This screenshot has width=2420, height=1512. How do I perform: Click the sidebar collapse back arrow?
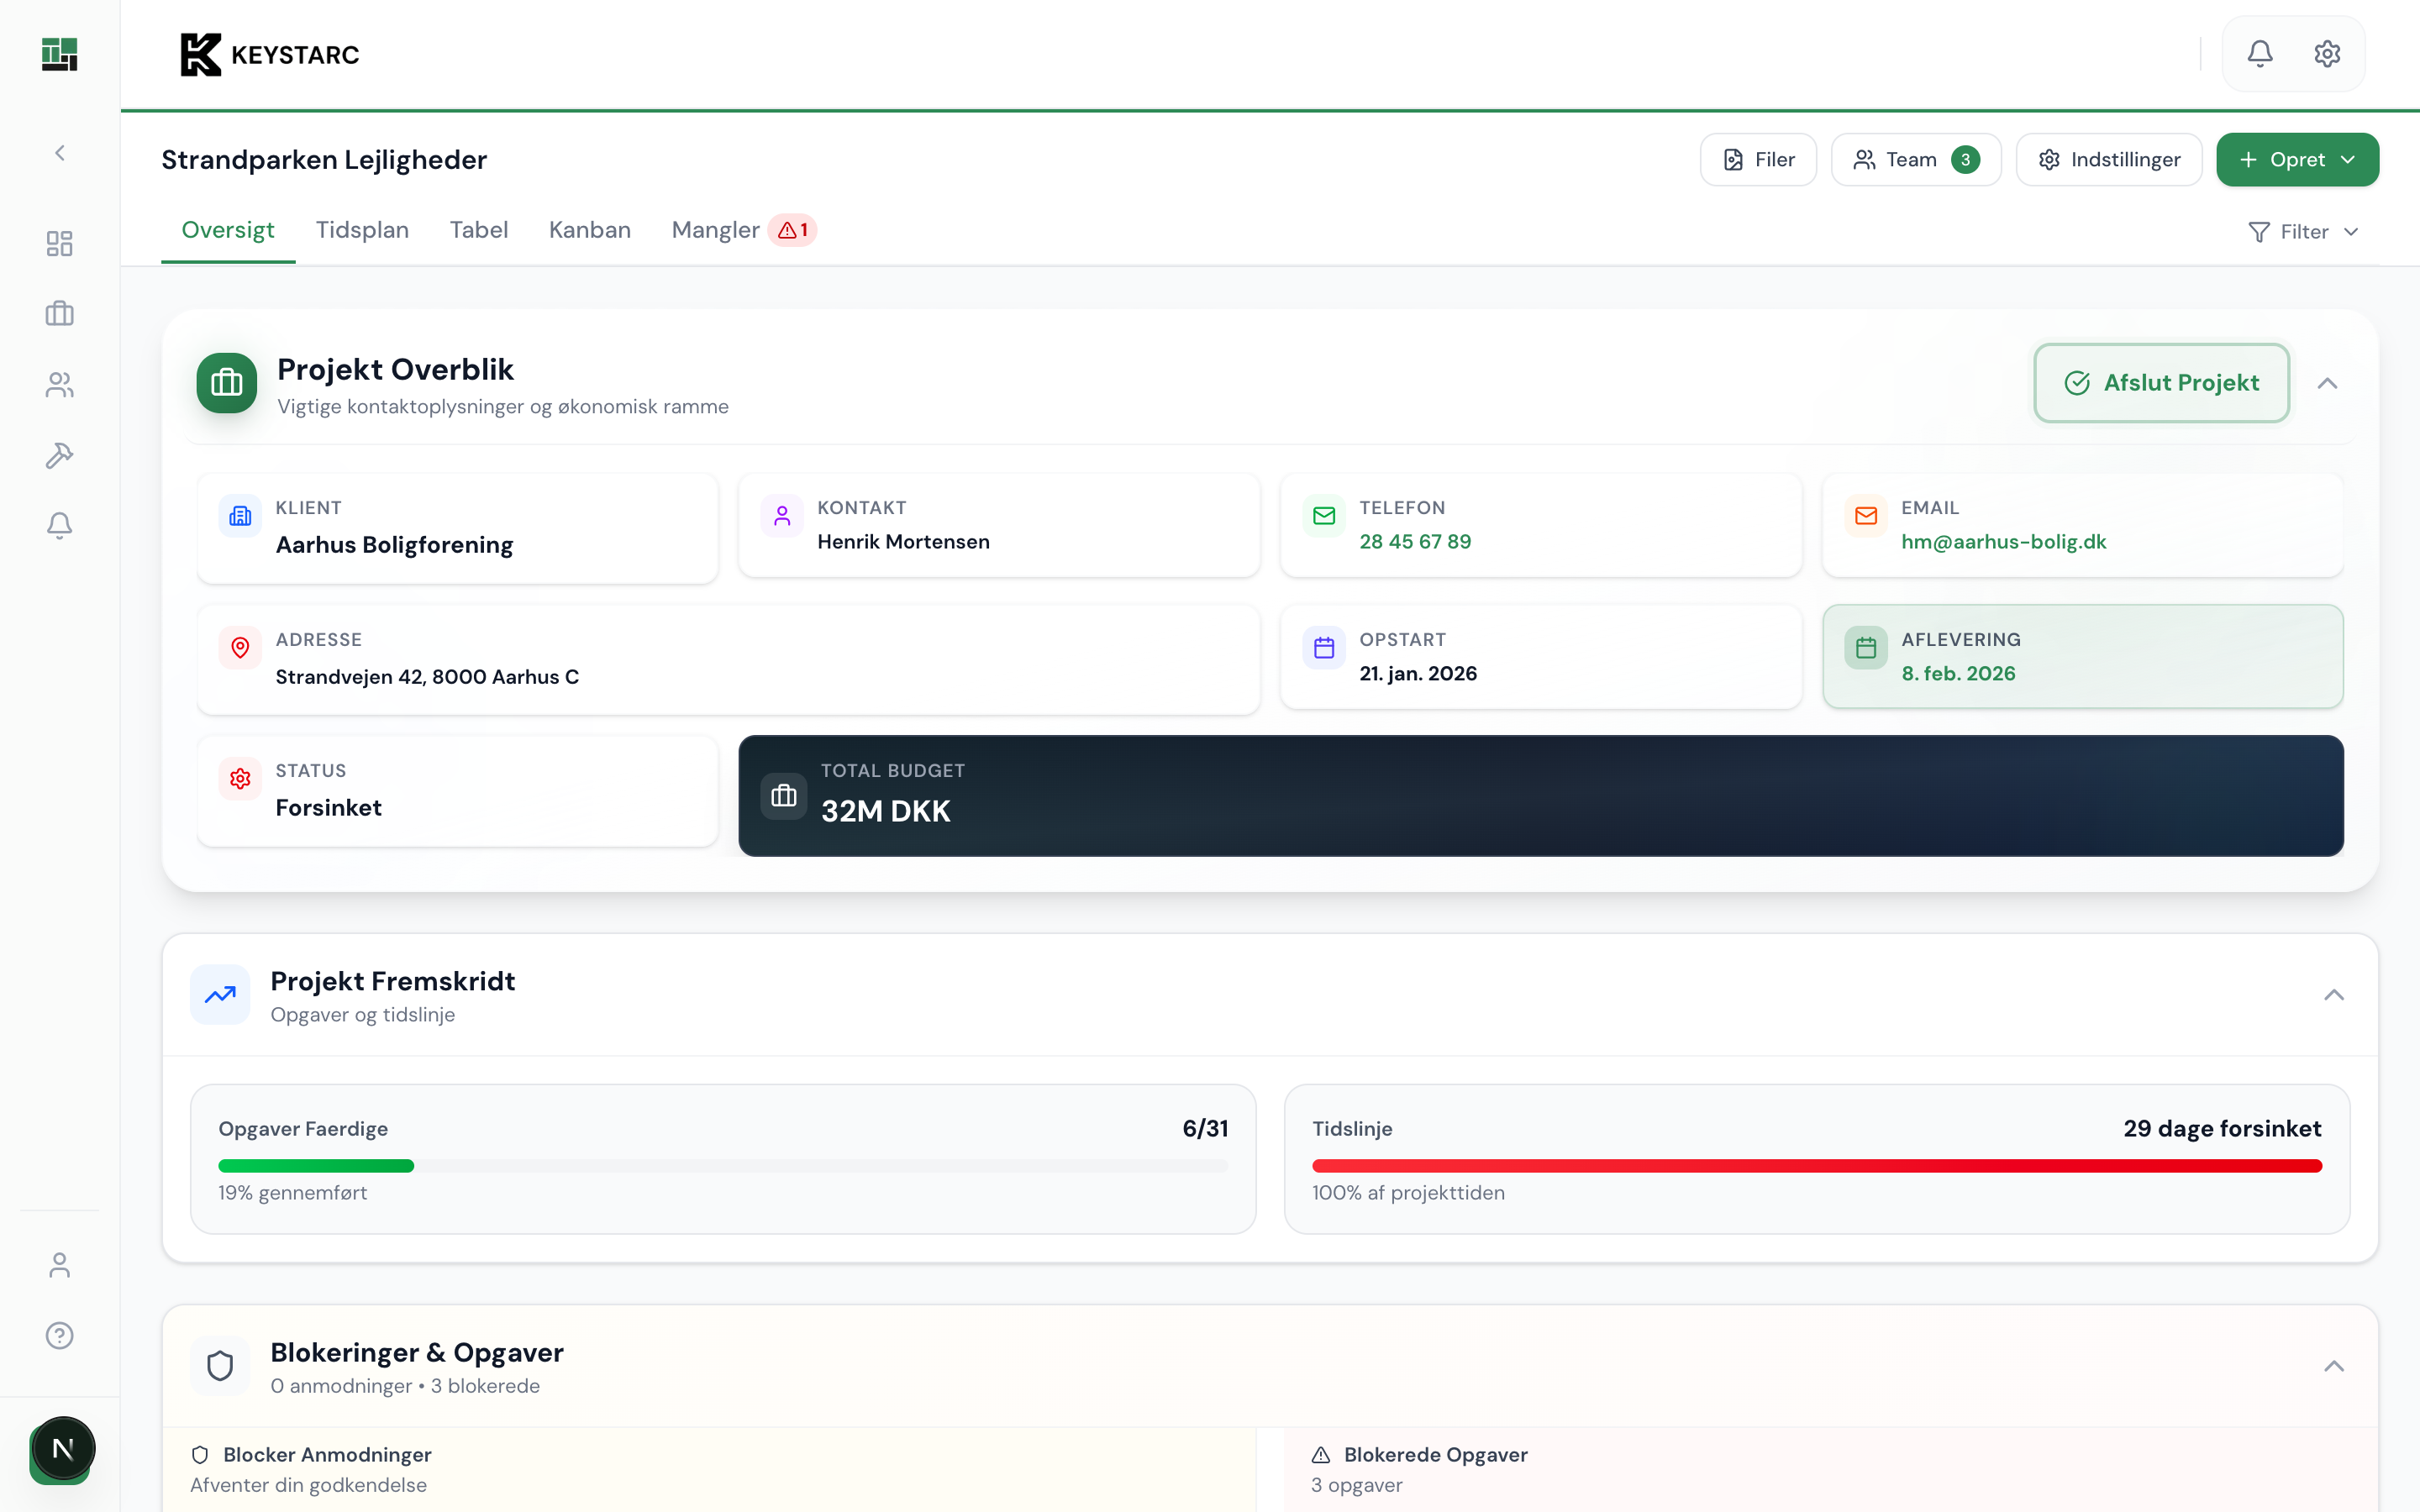point(59,153)
